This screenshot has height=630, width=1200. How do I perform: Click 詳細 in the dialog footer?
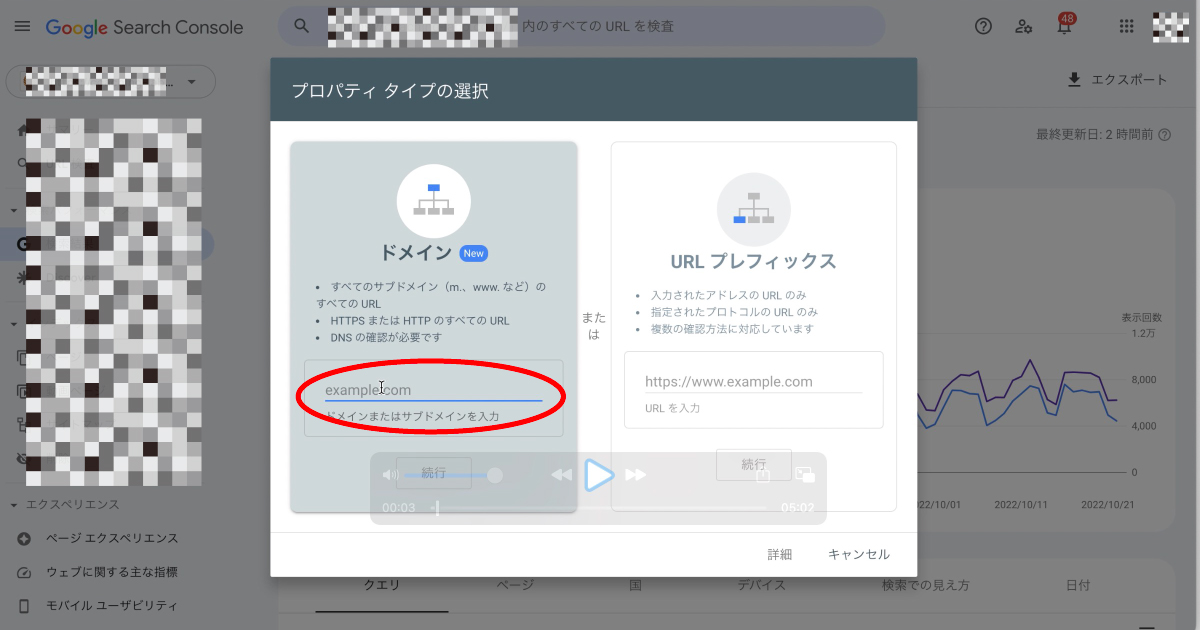[x=780, y=554]
